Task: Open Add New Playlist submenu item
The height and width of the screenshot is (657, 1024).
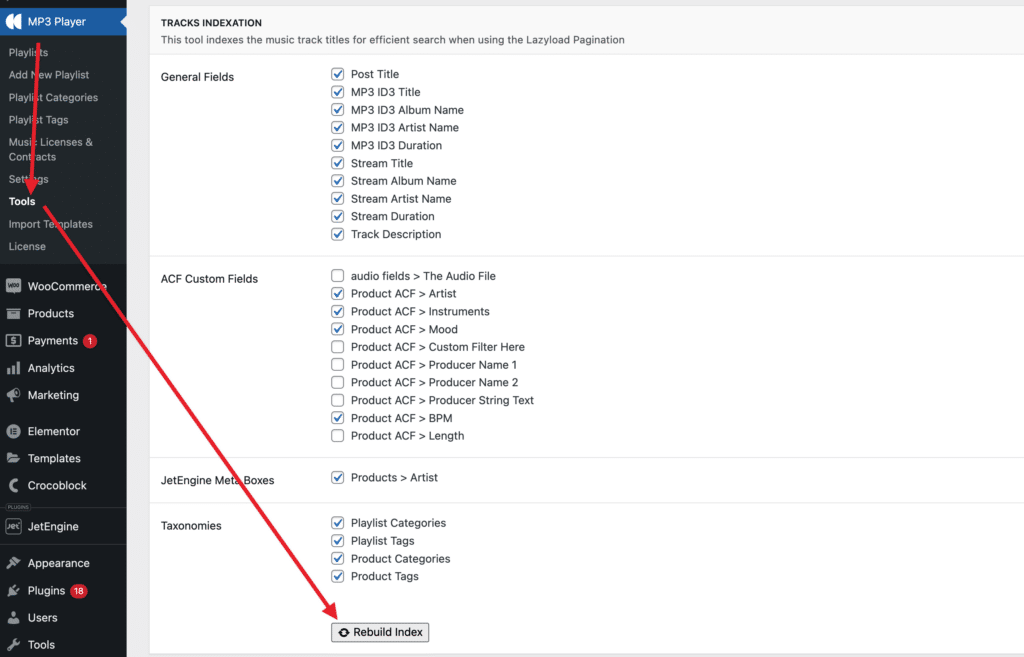Action: pos(49,74)
